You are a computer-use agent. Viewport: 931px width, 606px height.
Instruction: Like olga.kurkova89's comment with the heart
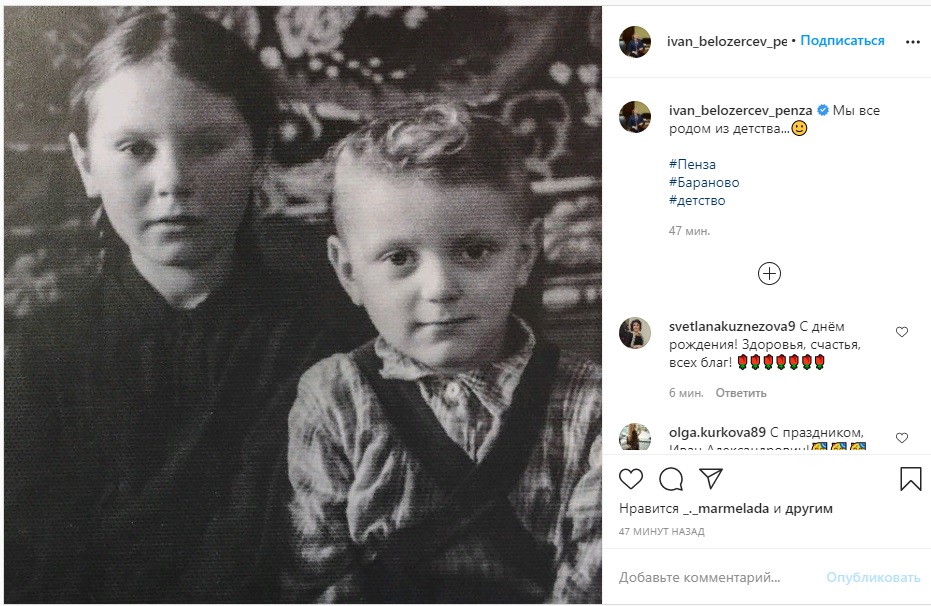click(x=902, y=438)
